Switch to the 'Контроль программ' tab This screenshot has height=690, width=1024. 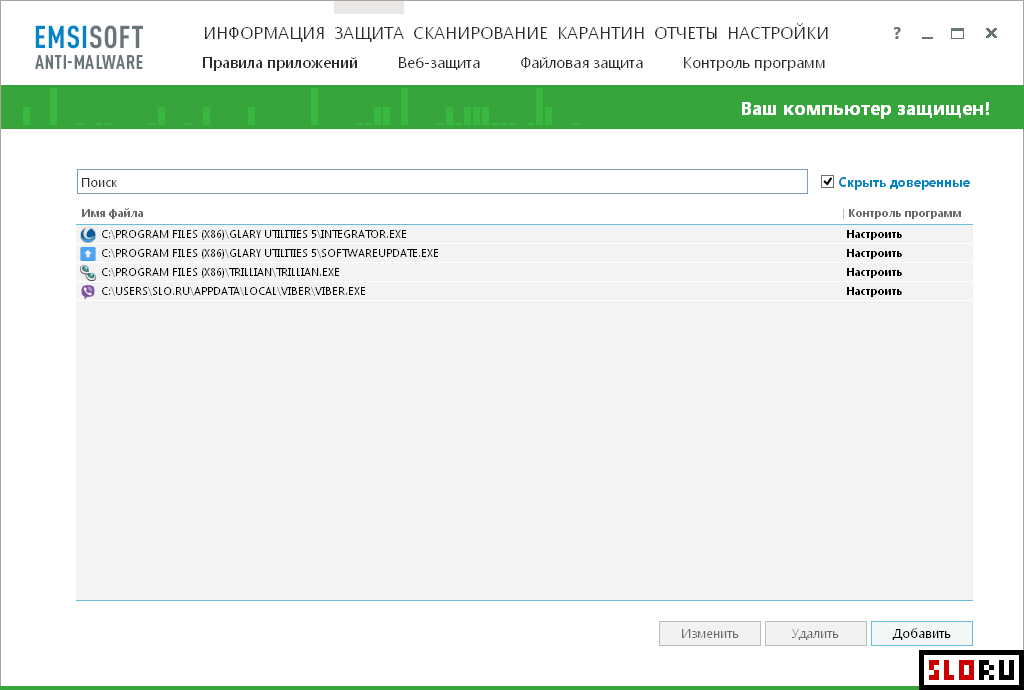click(754, 63)
